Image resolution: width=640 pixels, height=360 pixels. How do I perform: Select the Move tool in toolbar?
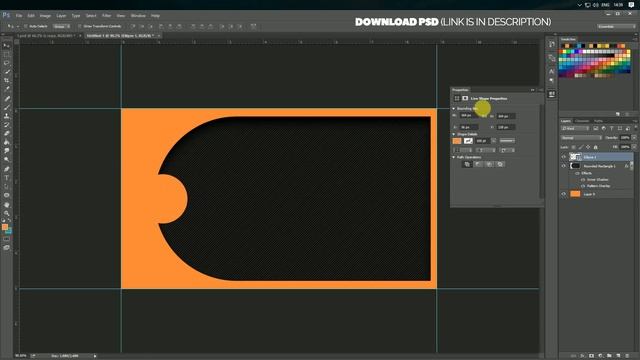coord(7,45)
